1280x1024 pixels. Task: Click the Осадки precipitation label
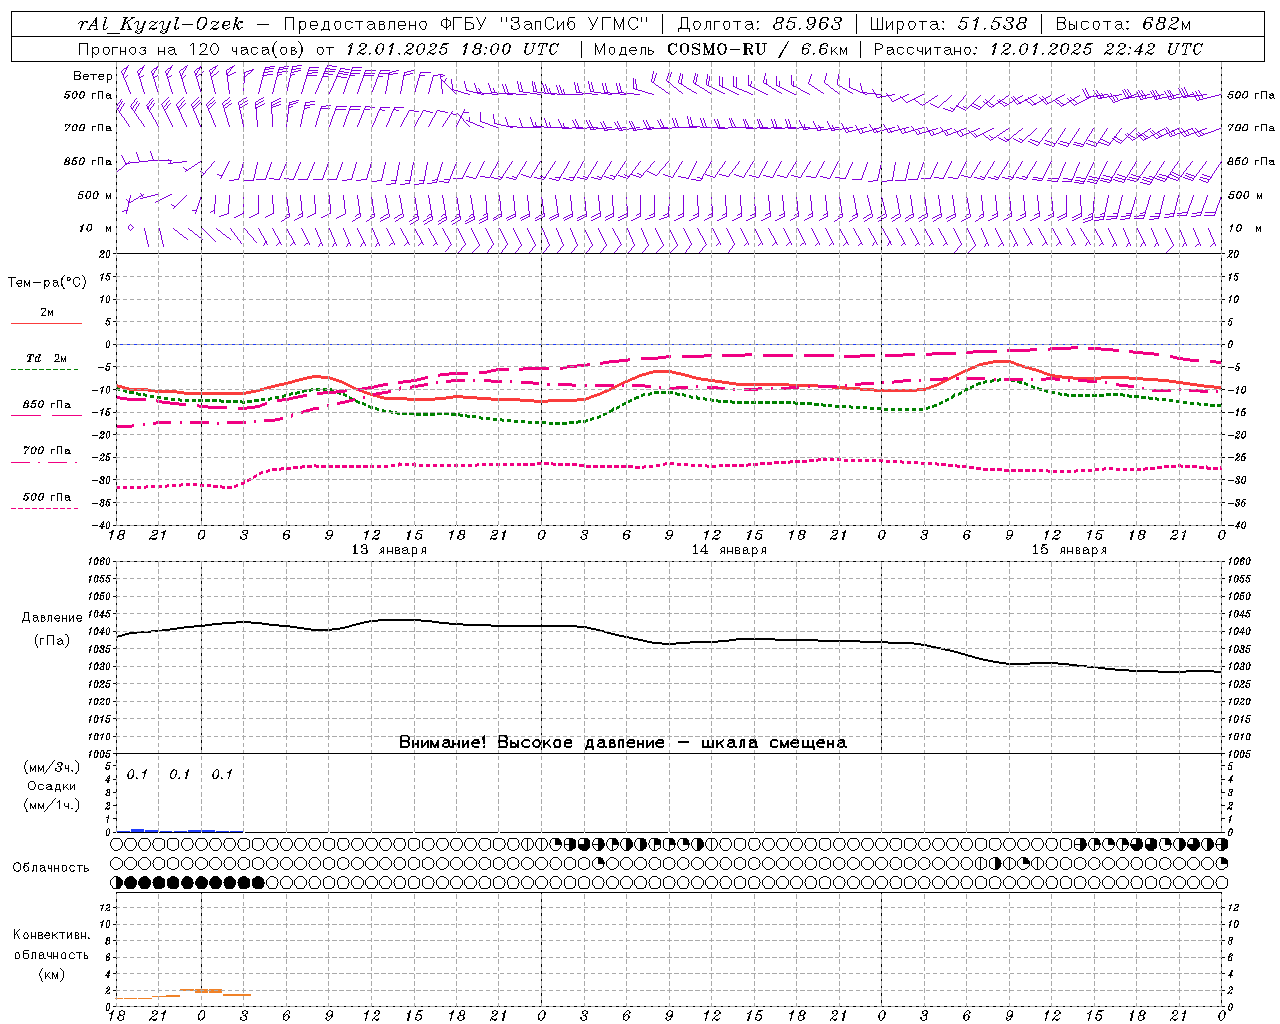coord(51,786)
